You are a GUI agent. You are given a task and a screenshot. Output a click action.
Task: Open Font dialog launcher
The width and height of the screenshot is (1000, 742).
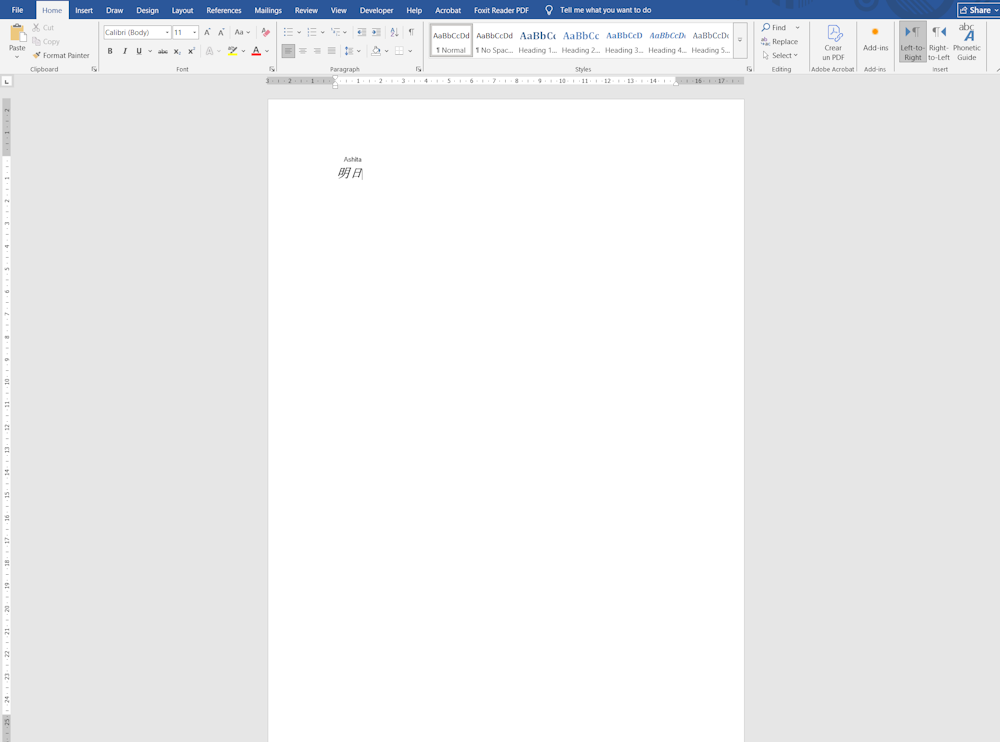coord(272,69)
